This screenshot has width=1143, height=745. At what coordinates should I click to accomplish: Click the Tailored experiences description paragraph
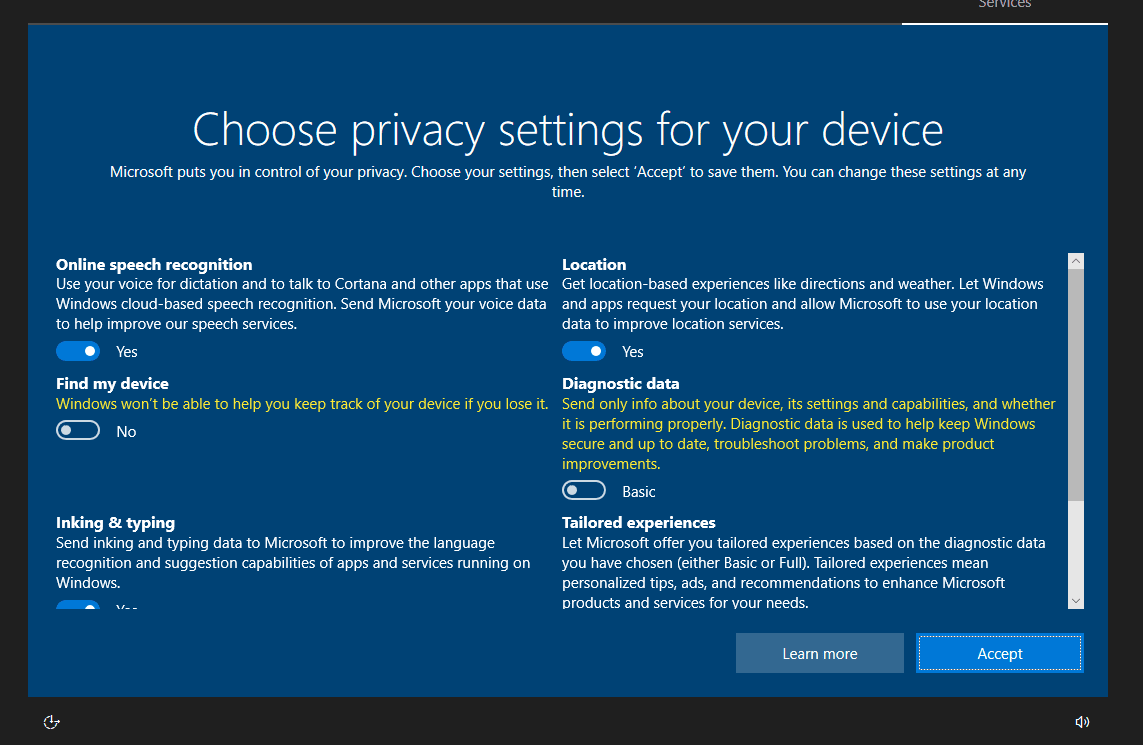point(803,572)
